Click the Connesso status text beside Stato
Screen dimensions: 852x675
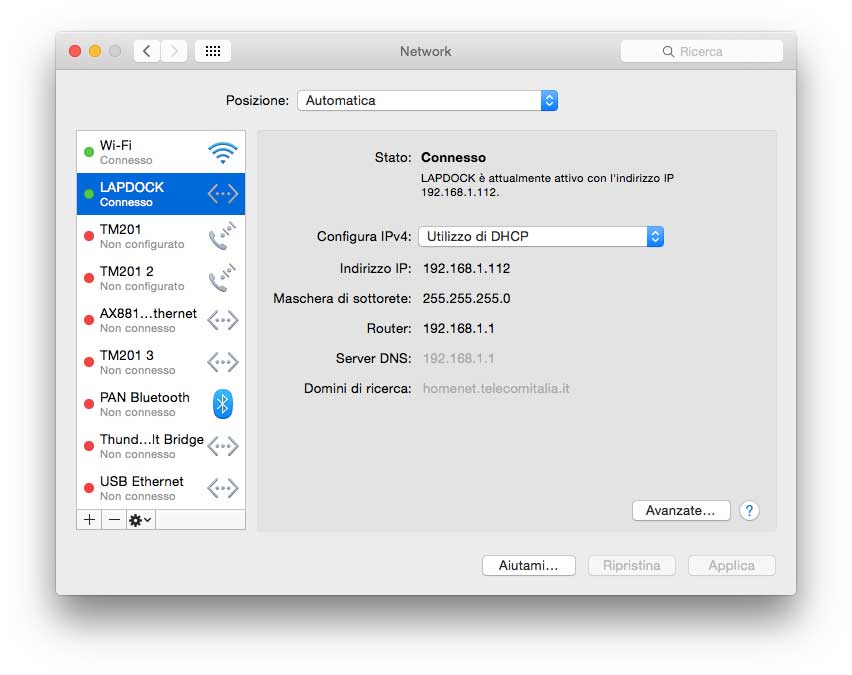453,158
